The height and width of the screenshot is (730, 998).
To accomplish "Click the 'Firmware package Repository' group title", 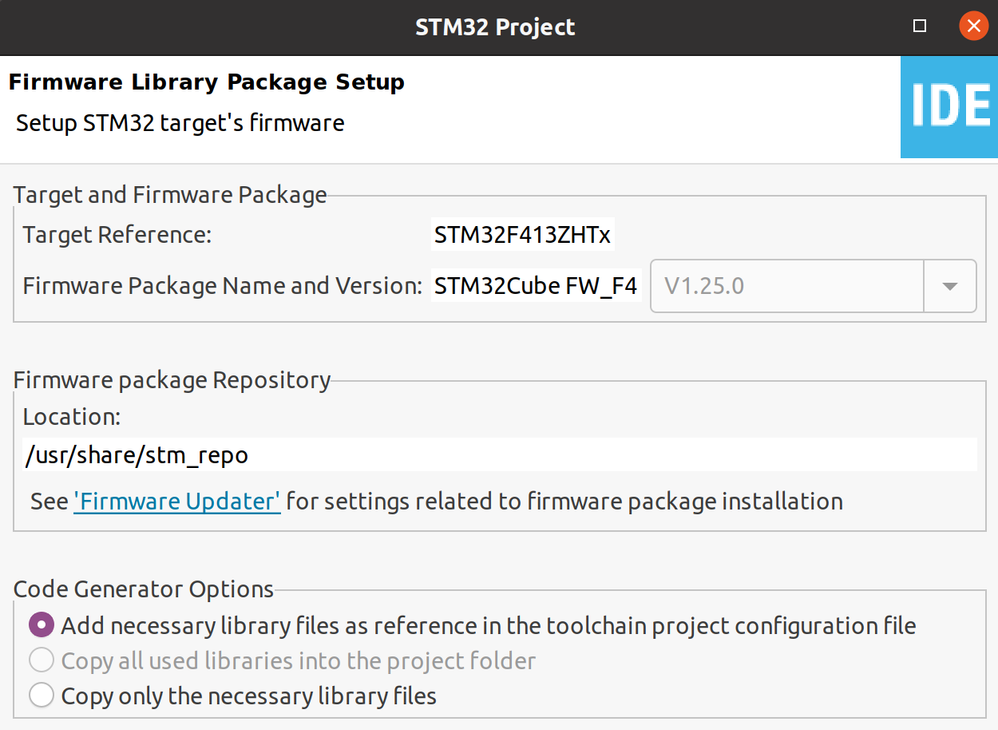I will click(171, 380).
